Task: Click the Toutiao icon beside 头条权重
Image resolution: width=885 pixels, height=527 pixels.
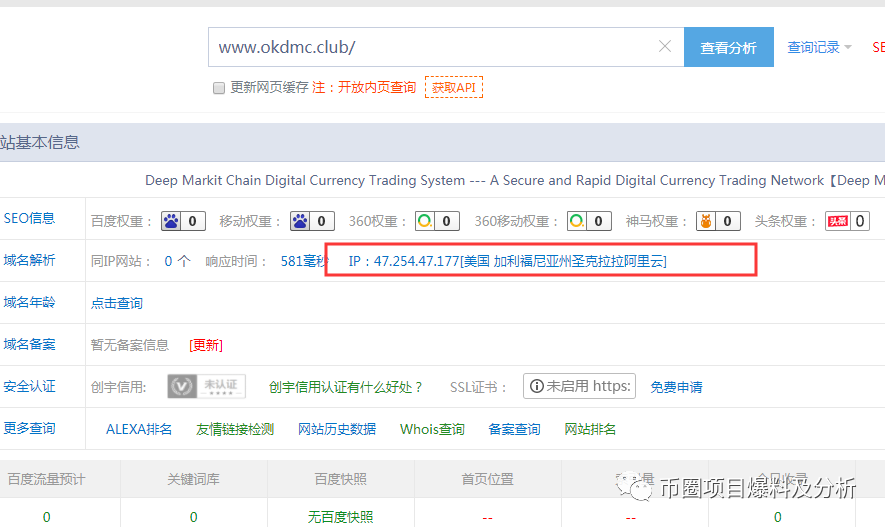Action: 838,221
